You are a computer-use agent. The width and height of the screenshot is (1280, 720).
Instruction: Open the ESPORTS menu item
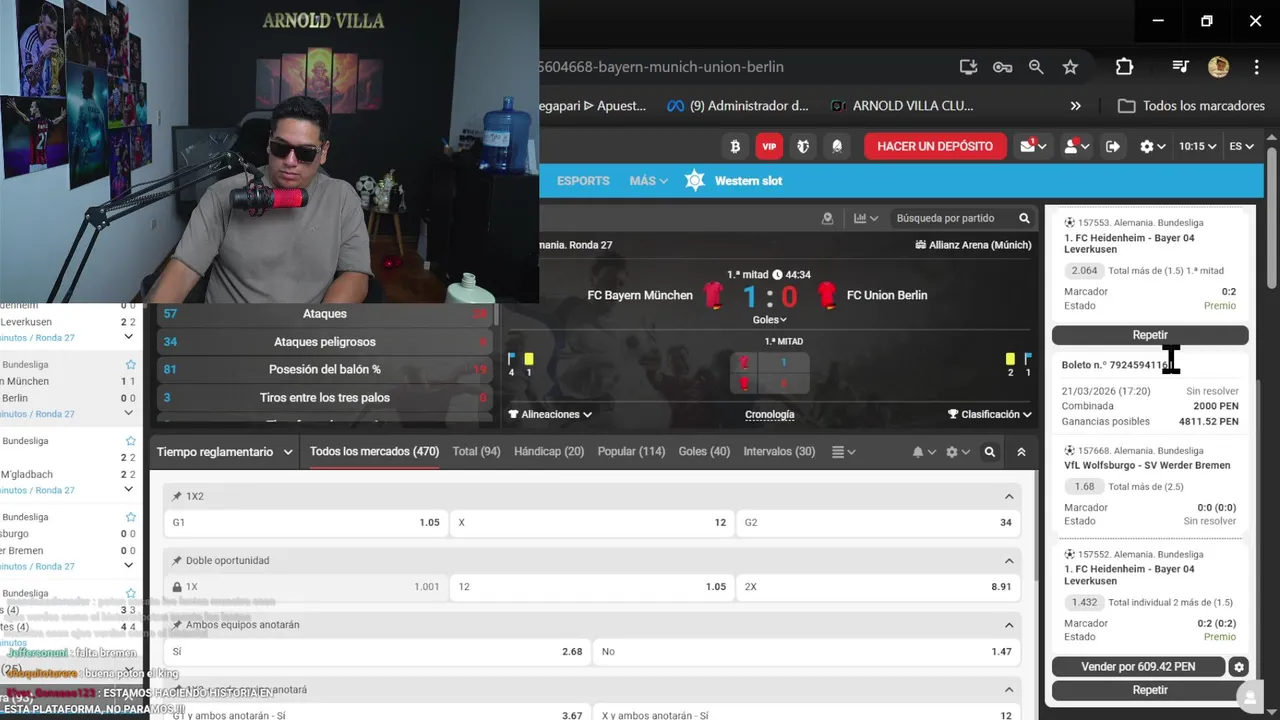point(583,181)
